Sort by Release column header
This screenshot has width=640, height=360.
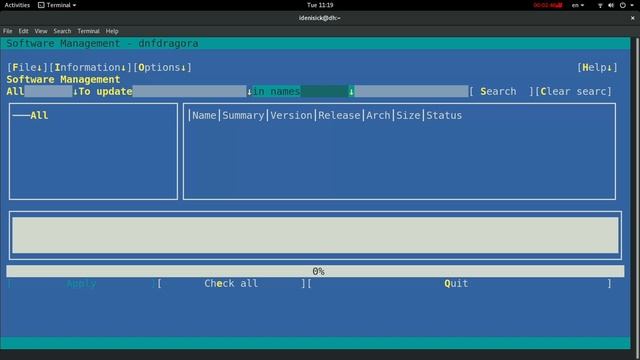pos(339,116)
